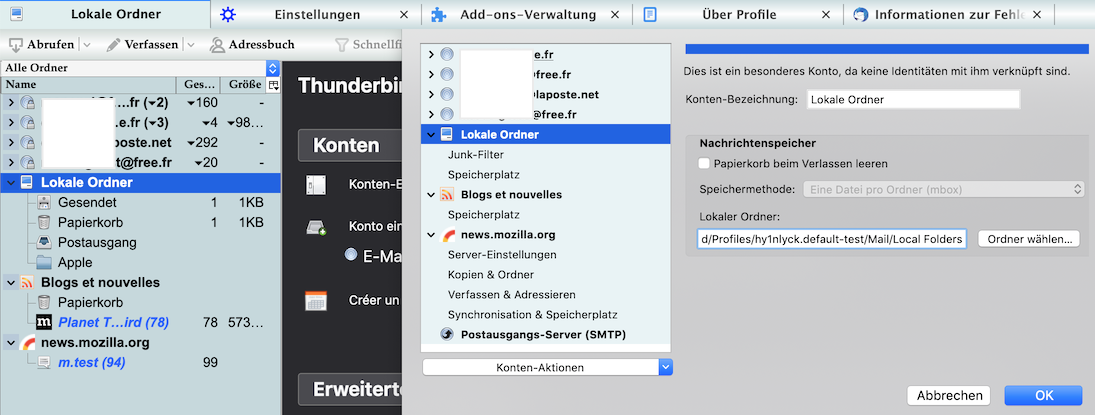Select the Postausgang outbox icon
The width and height of the screenshot is (1095, 415).
pos(44,242)
